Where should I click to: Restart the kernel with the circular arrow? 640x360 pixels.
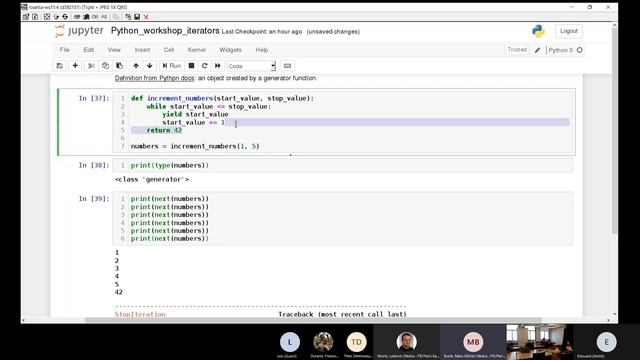click(x=204, y=66)
